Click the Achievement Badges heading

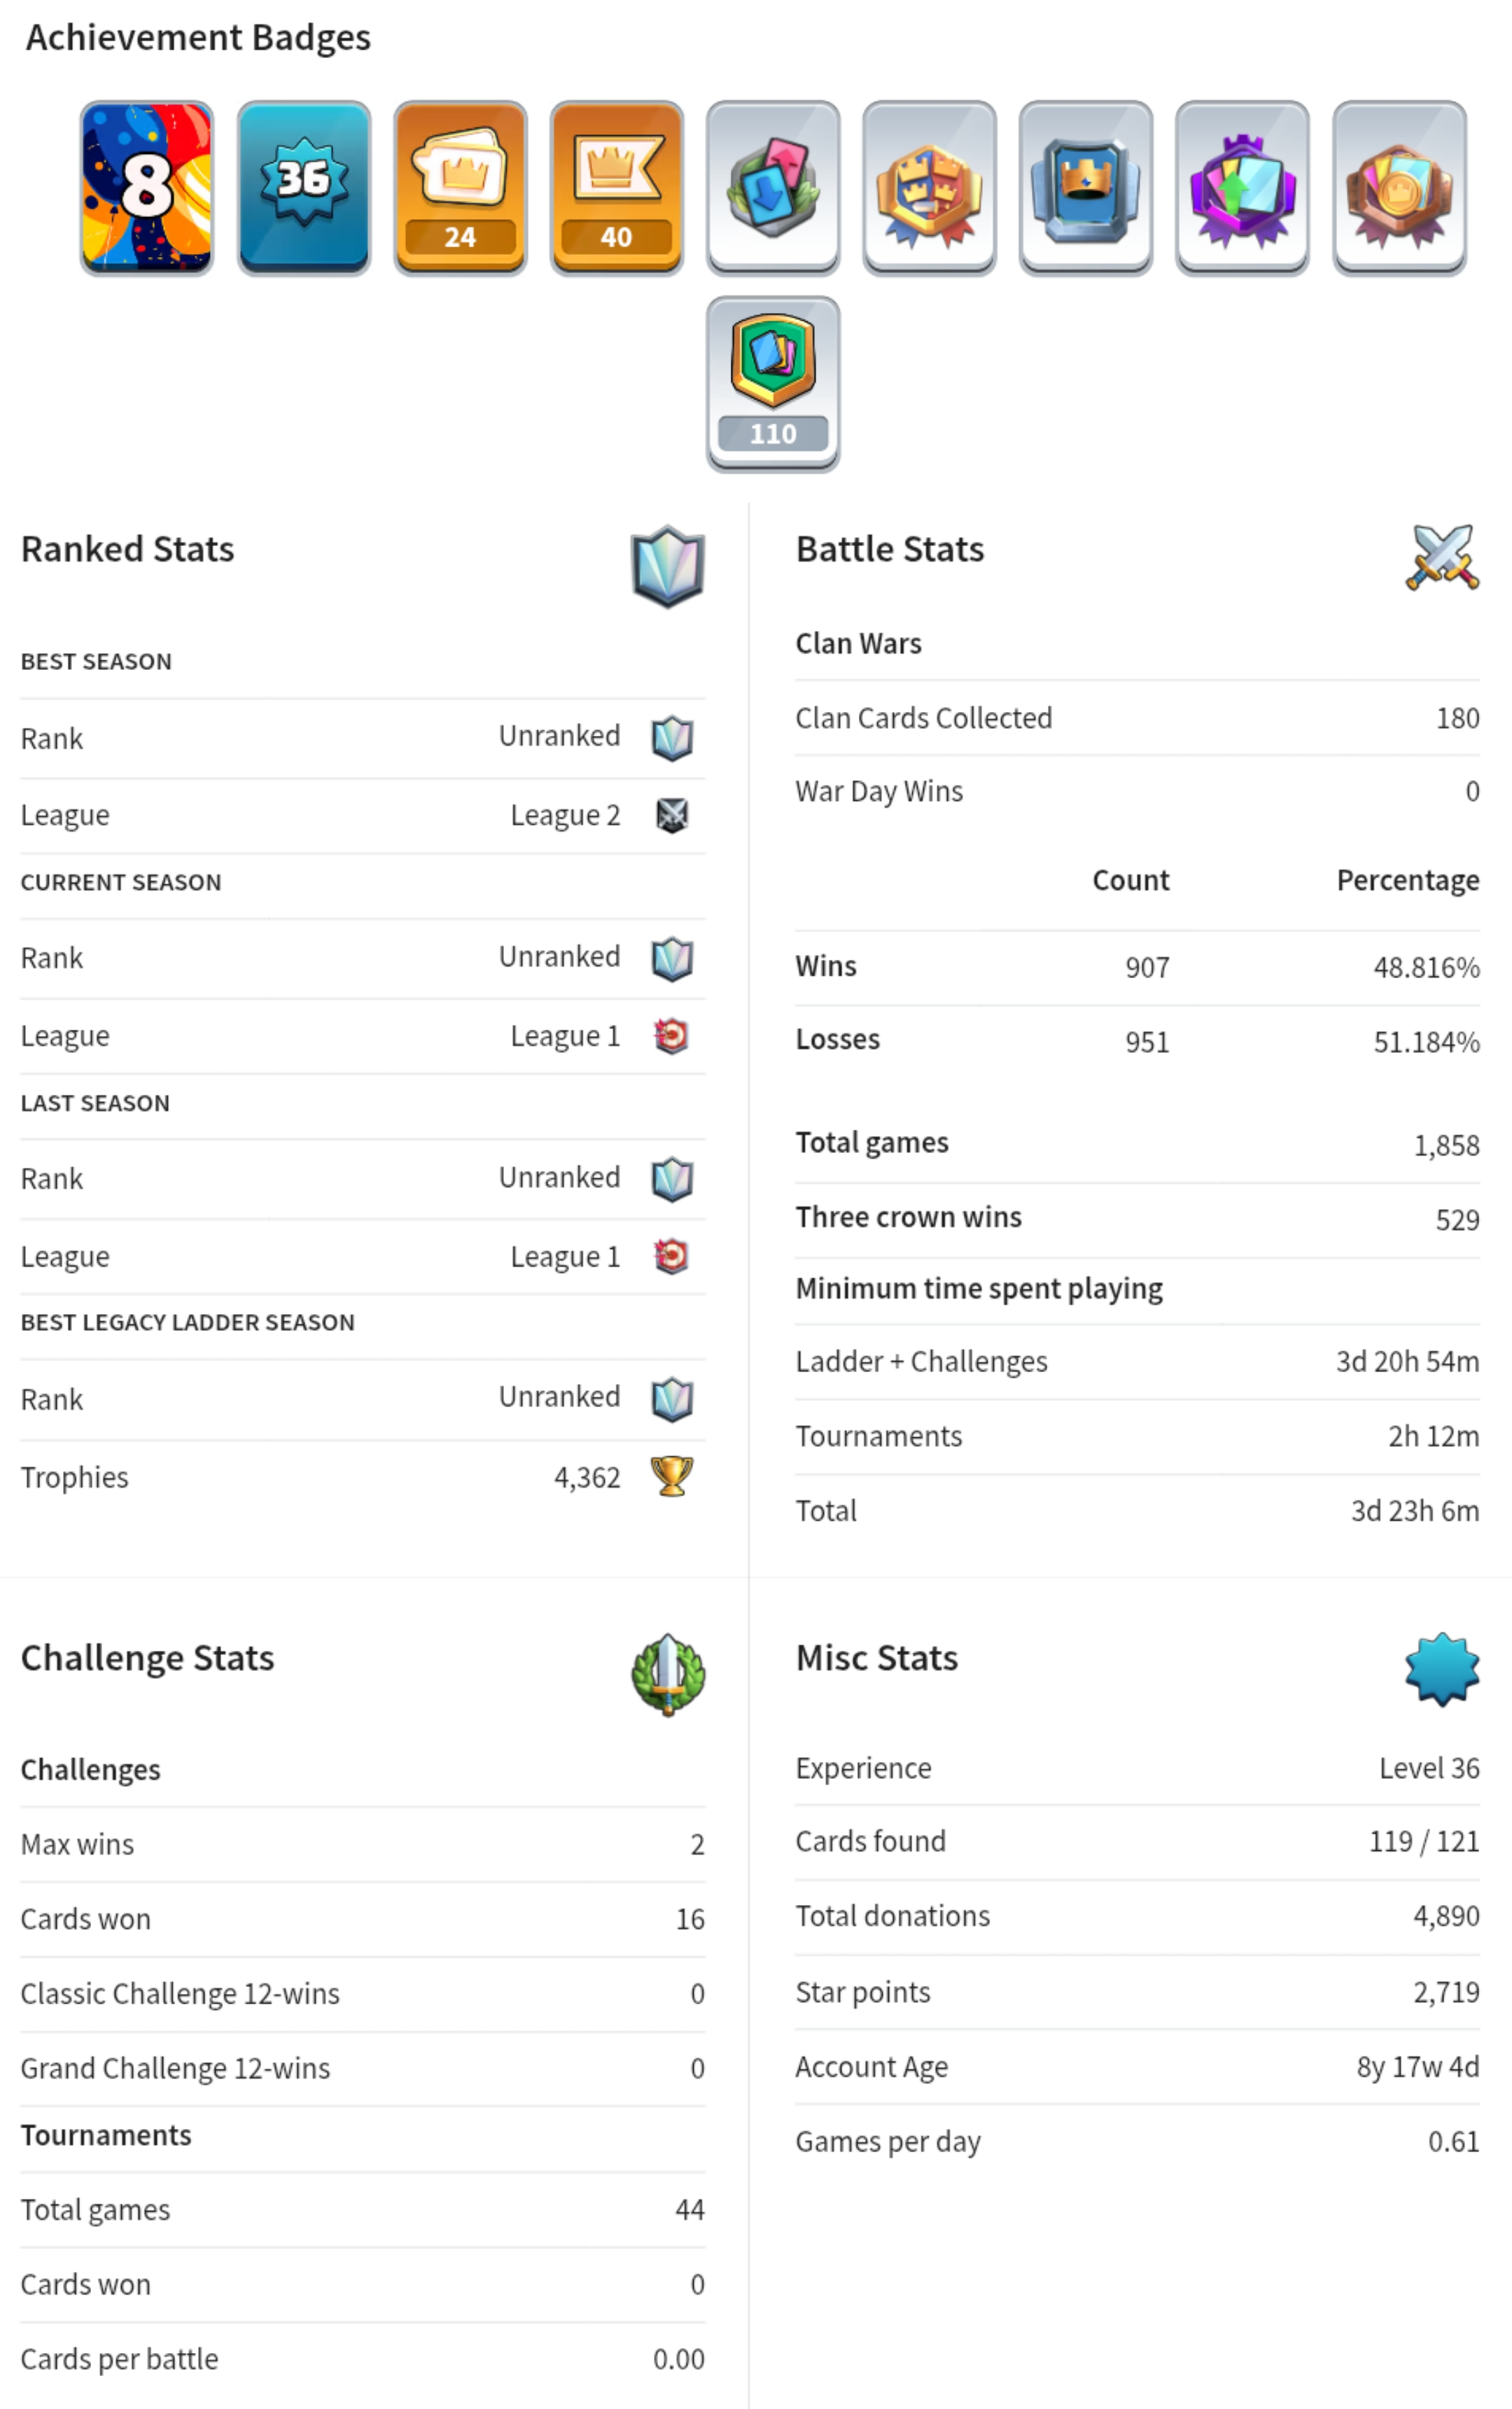point(198,37)
